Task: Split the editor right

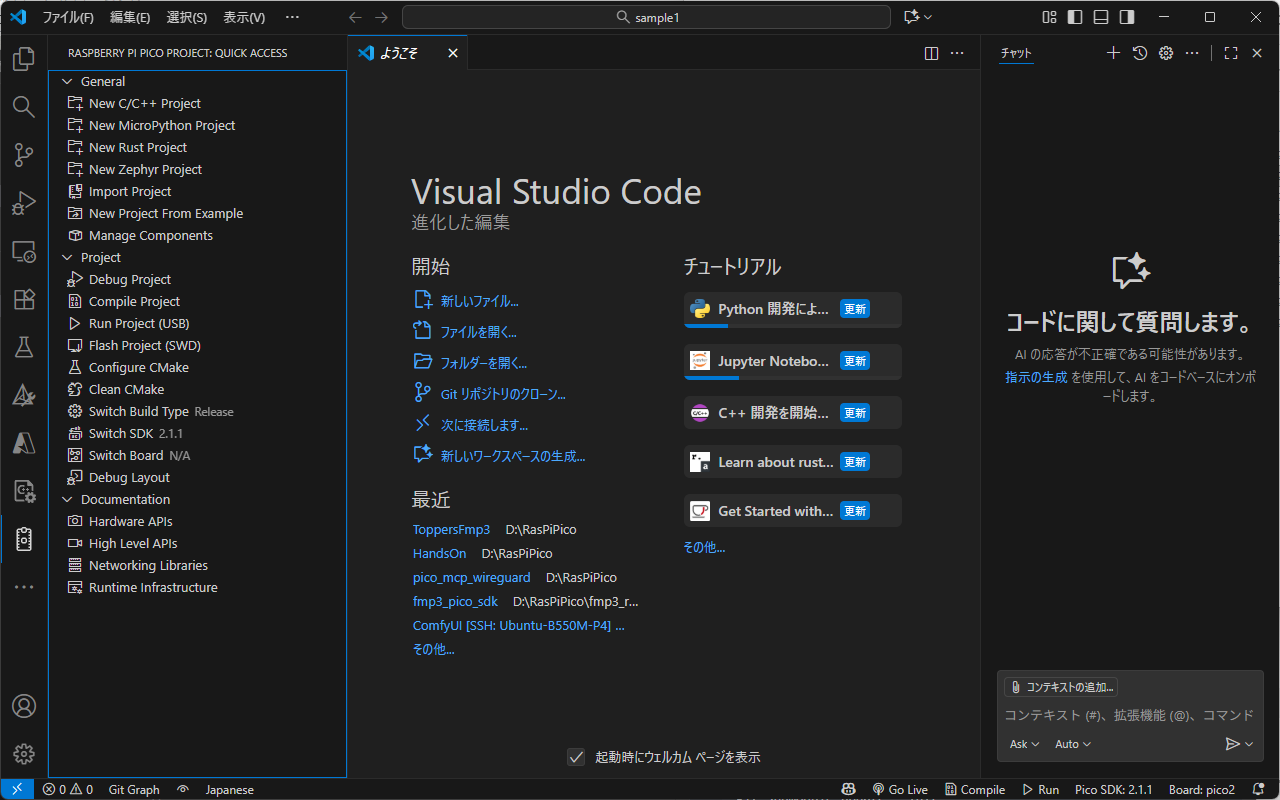Action: pyautogui.click(x=931, y=53)
